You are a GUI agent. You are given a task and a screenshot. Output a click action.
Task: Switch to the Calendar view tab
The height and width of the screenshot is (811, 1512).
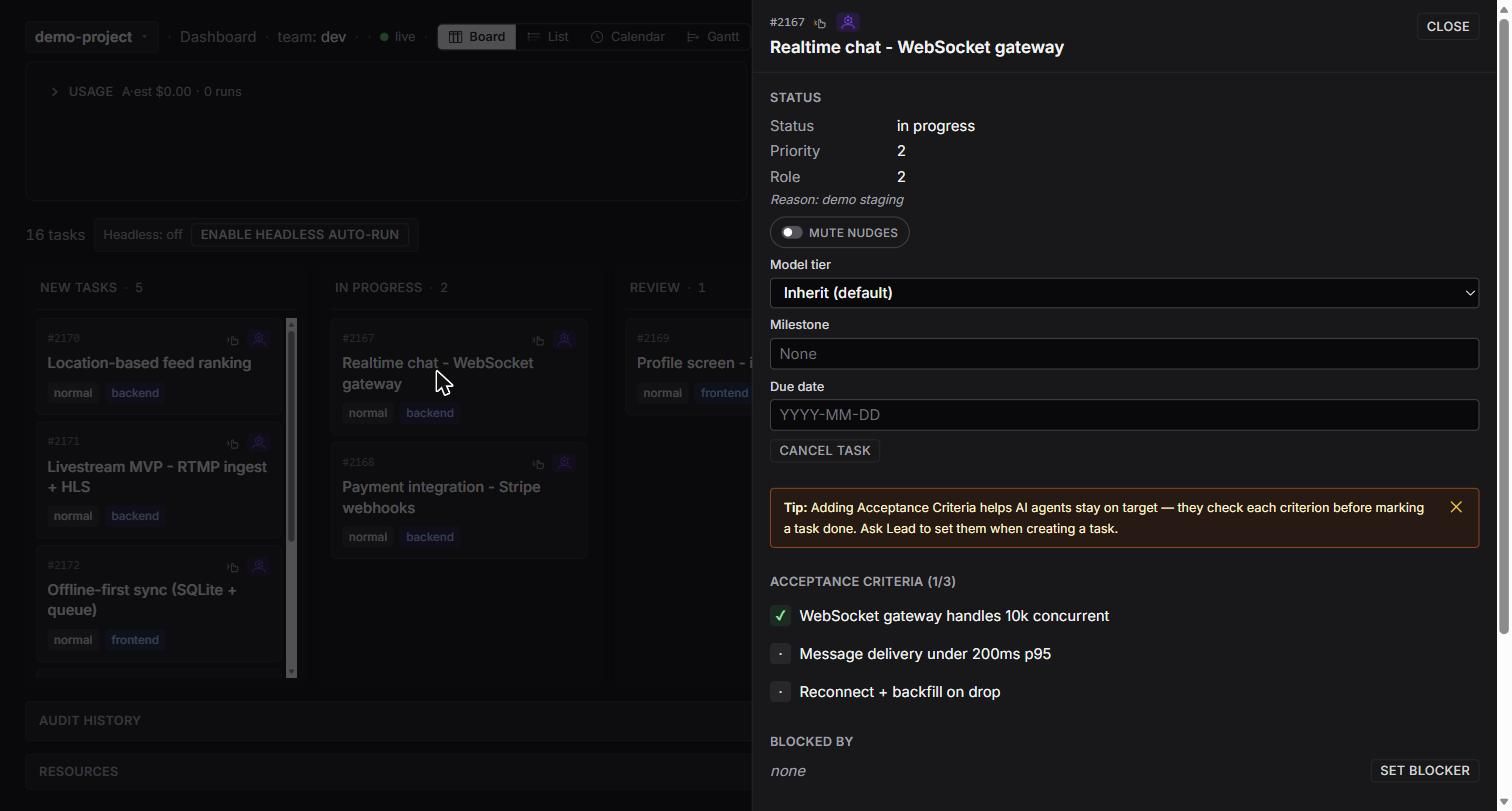(627, 37)
